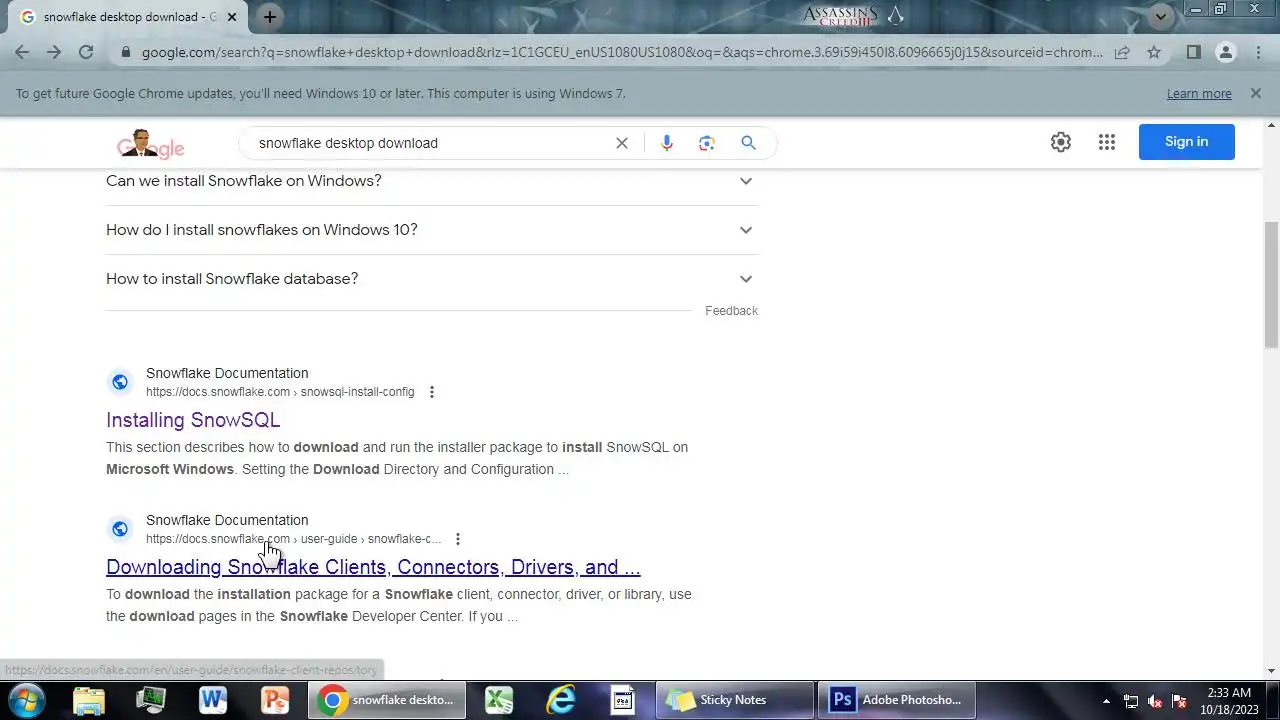Switch to Chrome taskbar window
1280x720 pixels.
387,700
